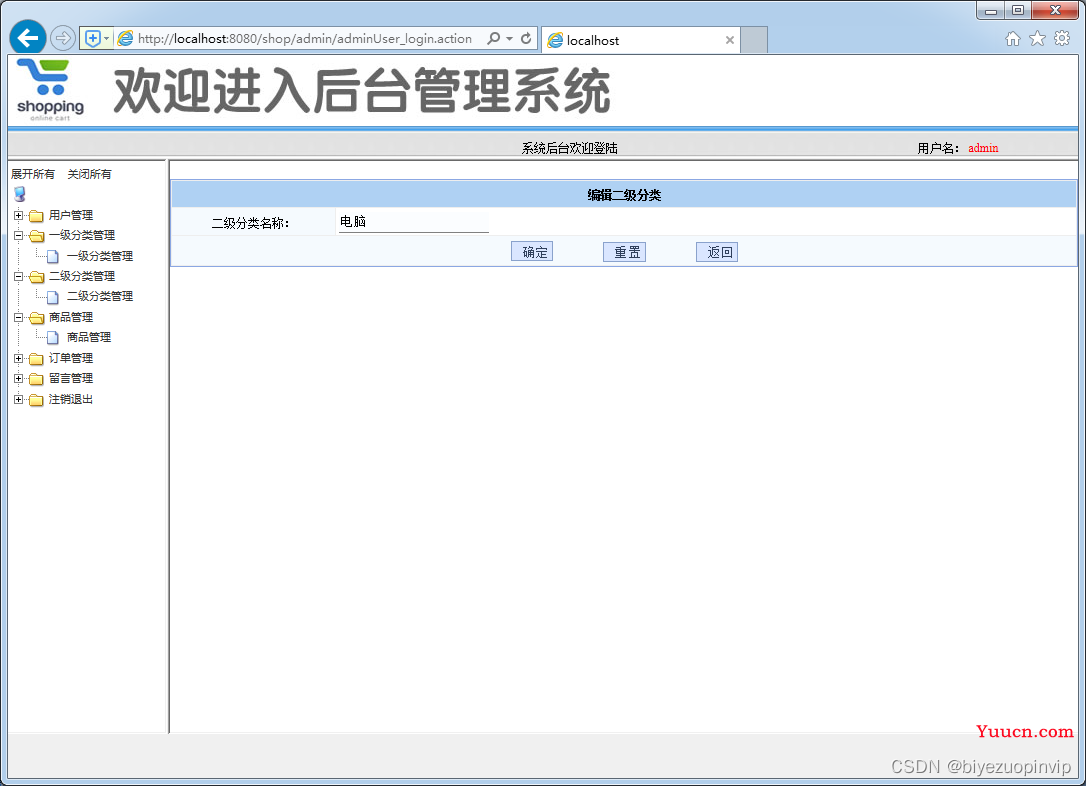
Task: Click the browser Forward arrow button
Action: pos(63,38)
